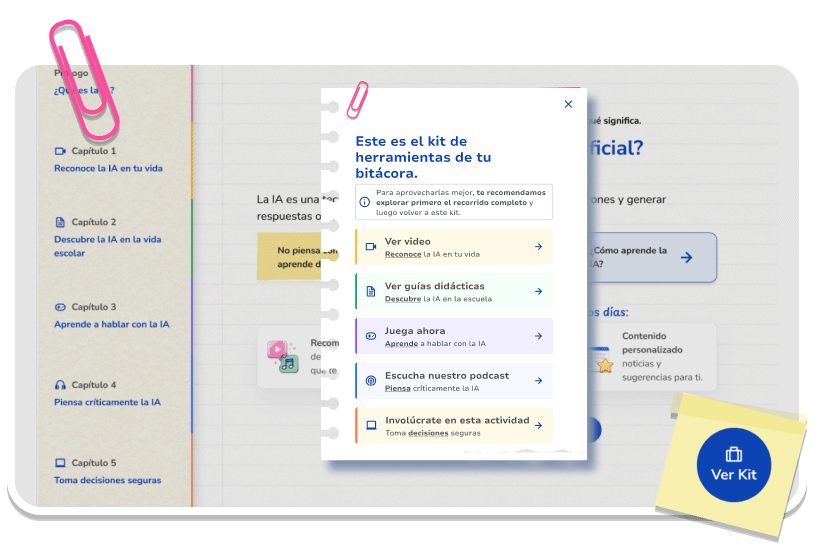Click the underlined Reconoce text in Ver video
Screen dimensions: 814x546
click(403, 254)
